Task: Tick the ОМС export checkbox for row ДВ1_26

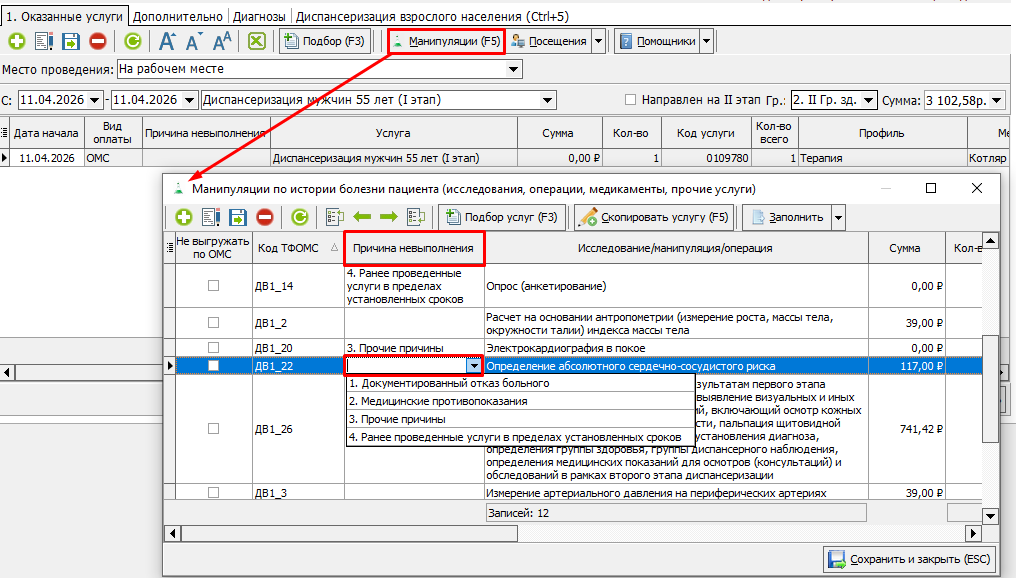Action: (213, 428)
